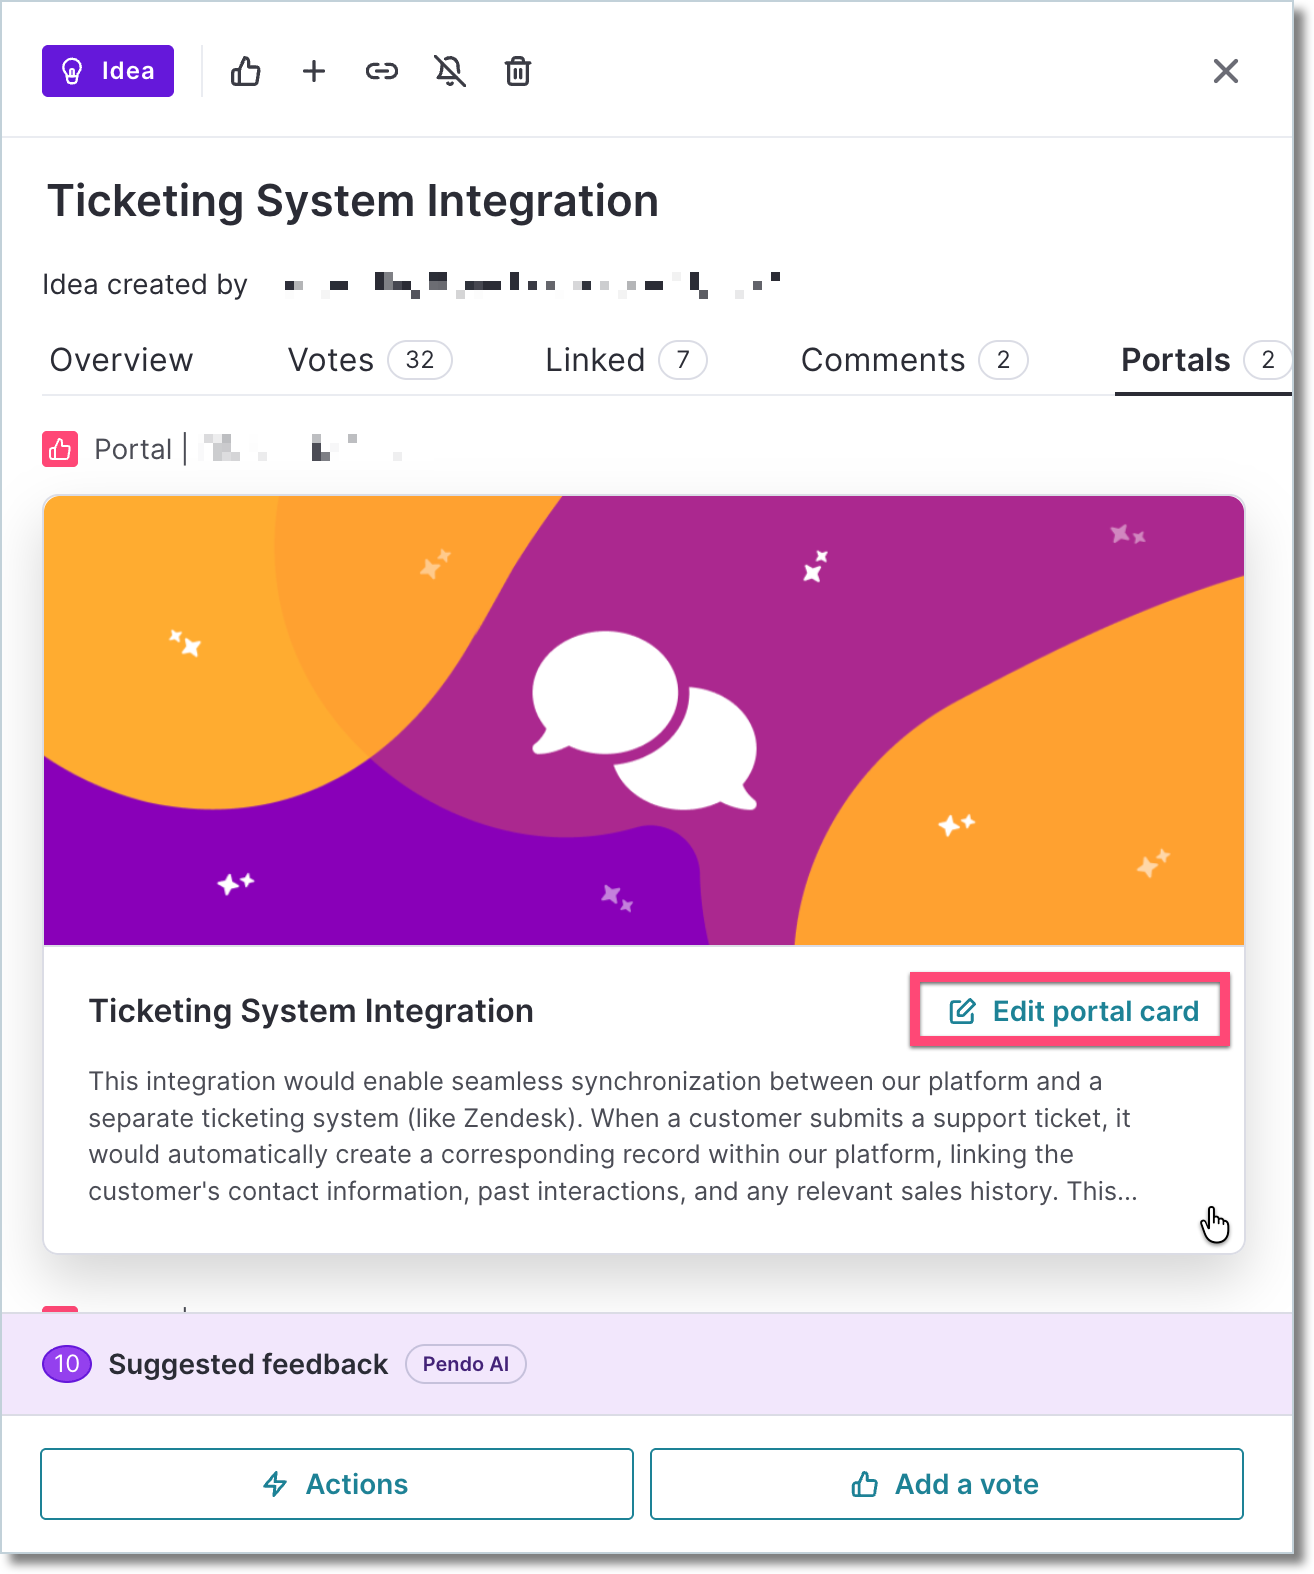The height and width of the screenshot is (1574, 1314).
Task: Select the Portals tab
Action: click(x=1204, y=360)
